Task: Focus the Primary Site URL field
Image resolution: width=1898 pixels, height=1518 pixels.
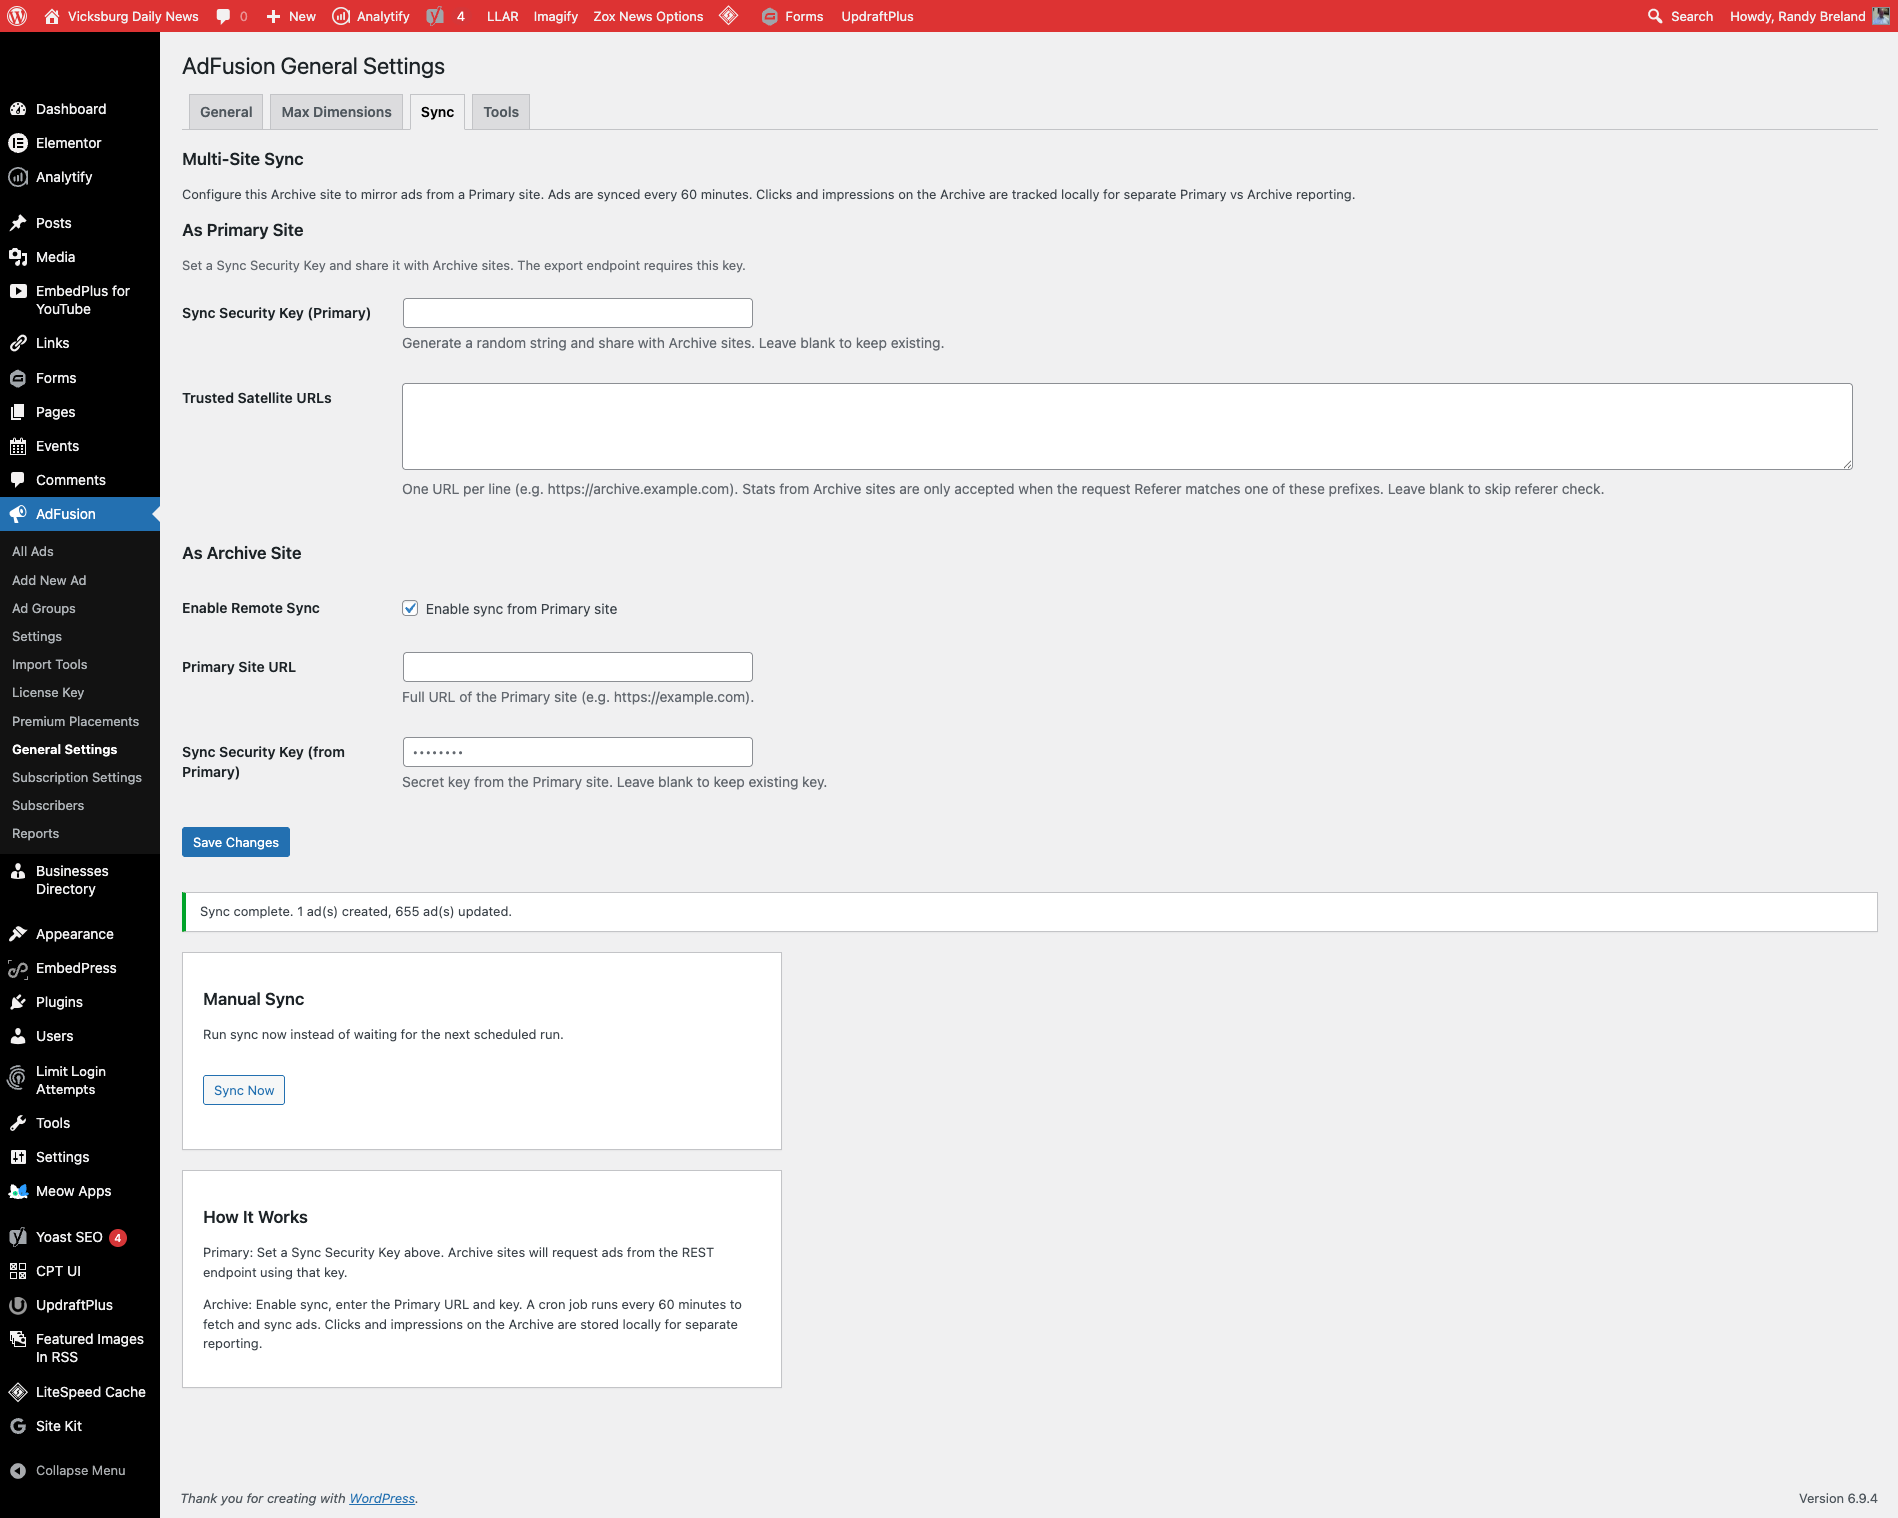Action: pos(578,667)
